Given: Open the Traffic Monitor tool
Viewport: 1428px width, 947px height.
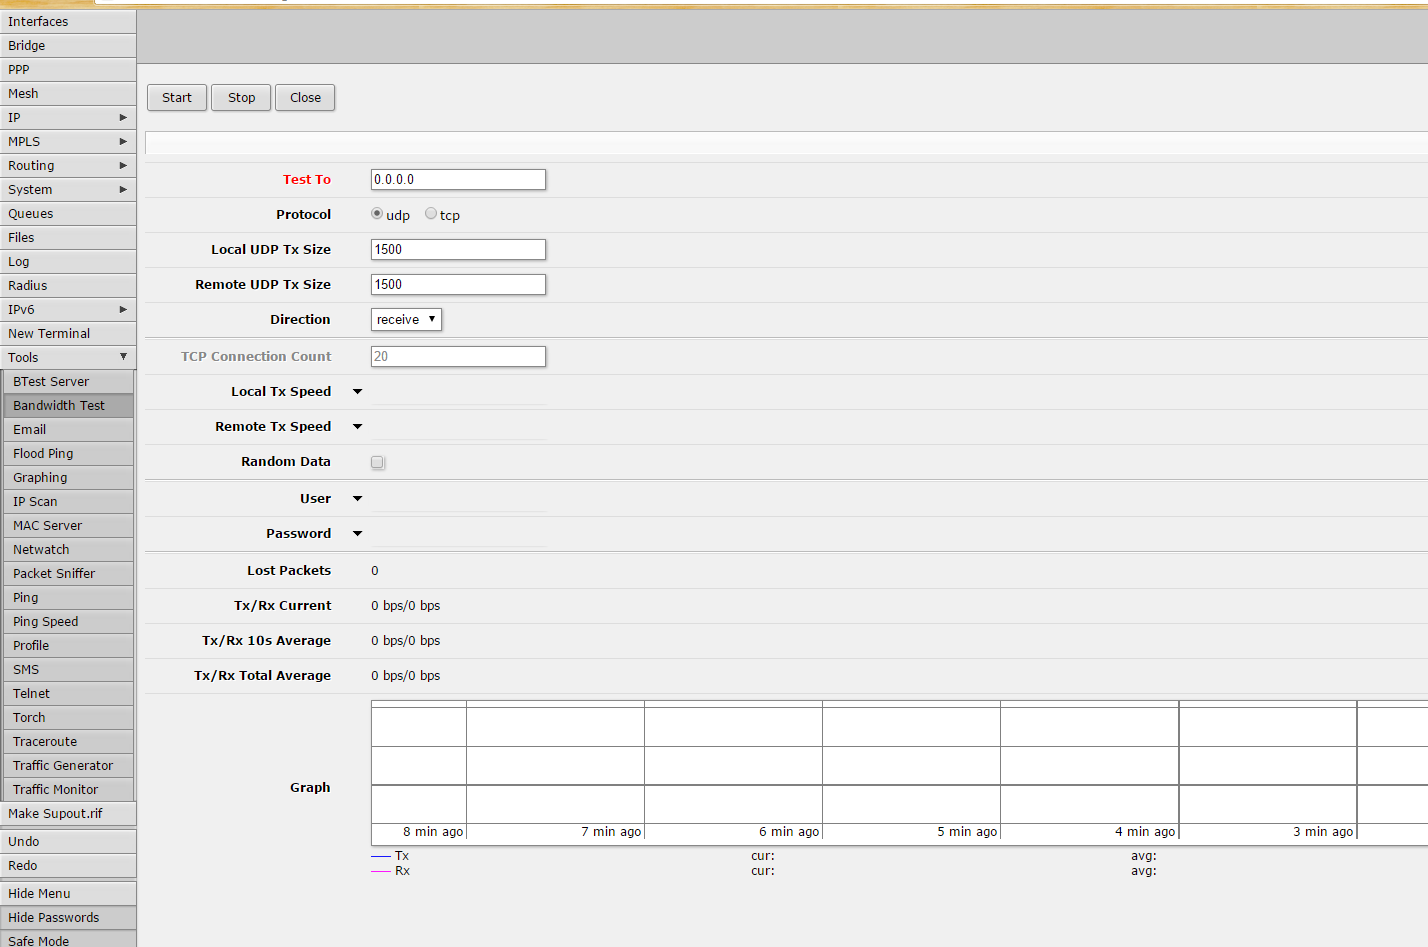Looking at the screenshot, I should coord(69,790).
